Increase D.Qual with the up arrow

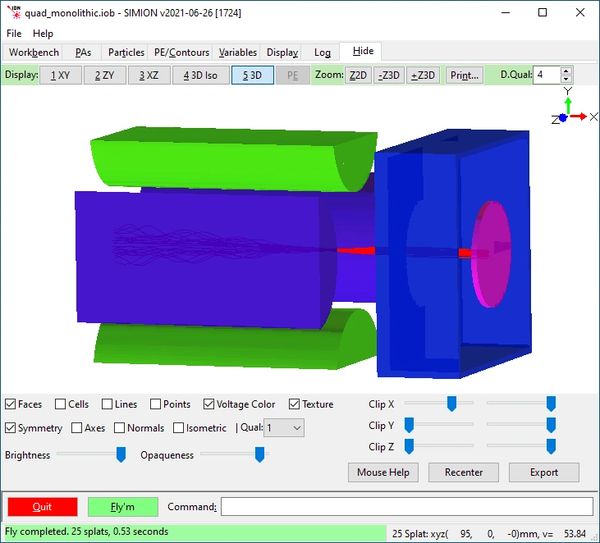coord(566,71)
